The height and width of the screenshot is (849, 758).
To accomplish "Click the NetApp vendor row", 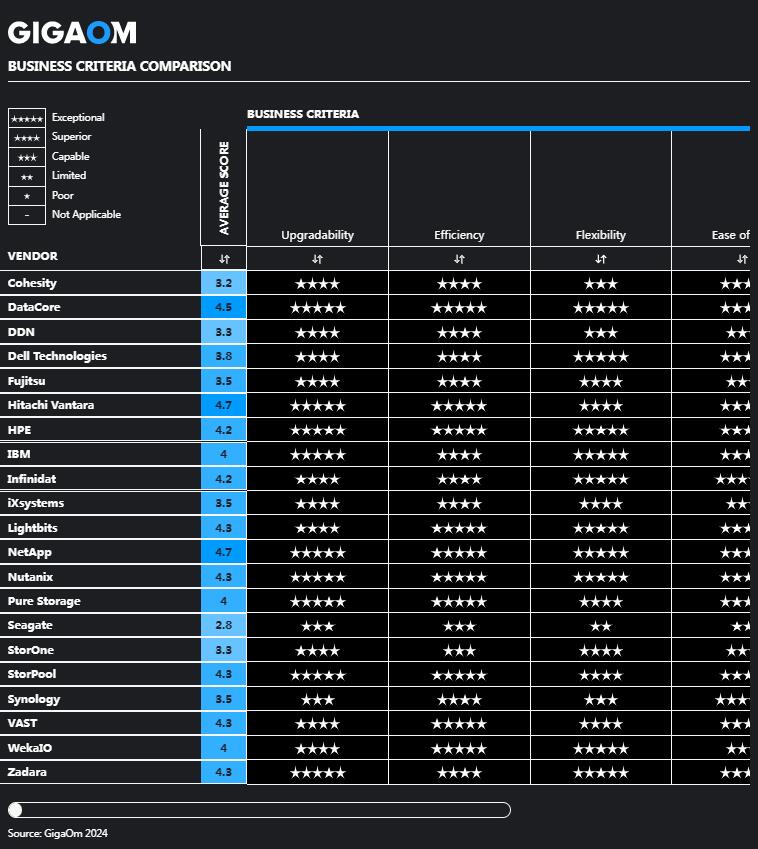I will pos(29,552).
